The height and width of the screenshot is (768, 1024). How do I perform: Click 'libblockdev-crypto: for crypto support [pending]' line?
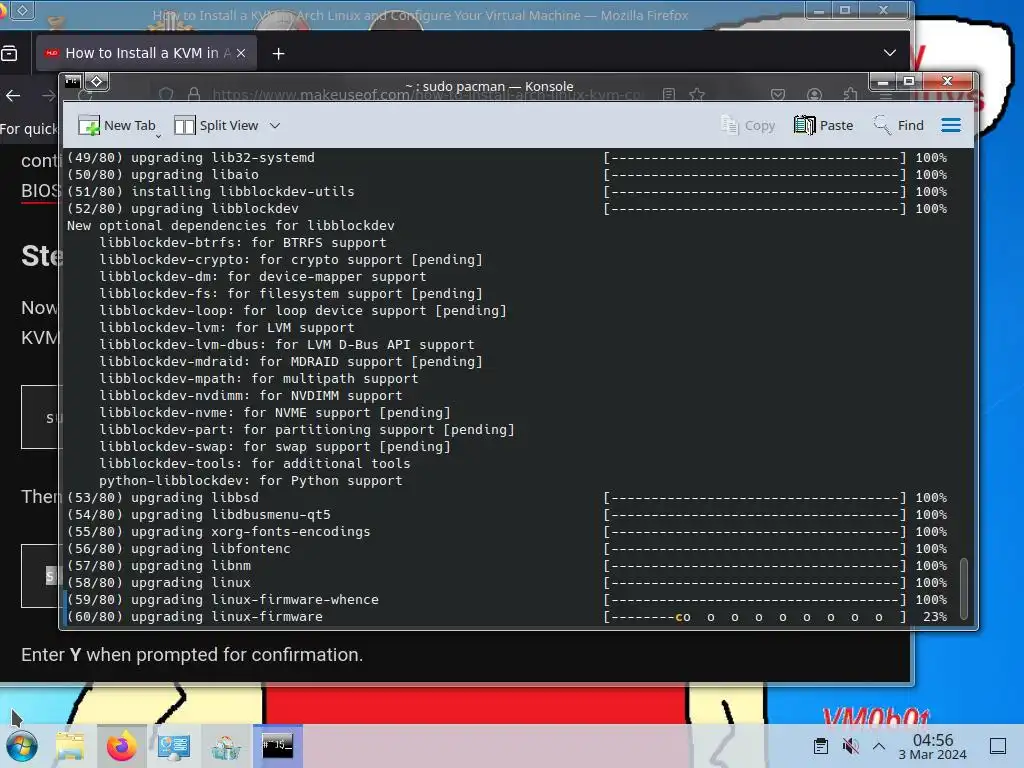point(291,259)
